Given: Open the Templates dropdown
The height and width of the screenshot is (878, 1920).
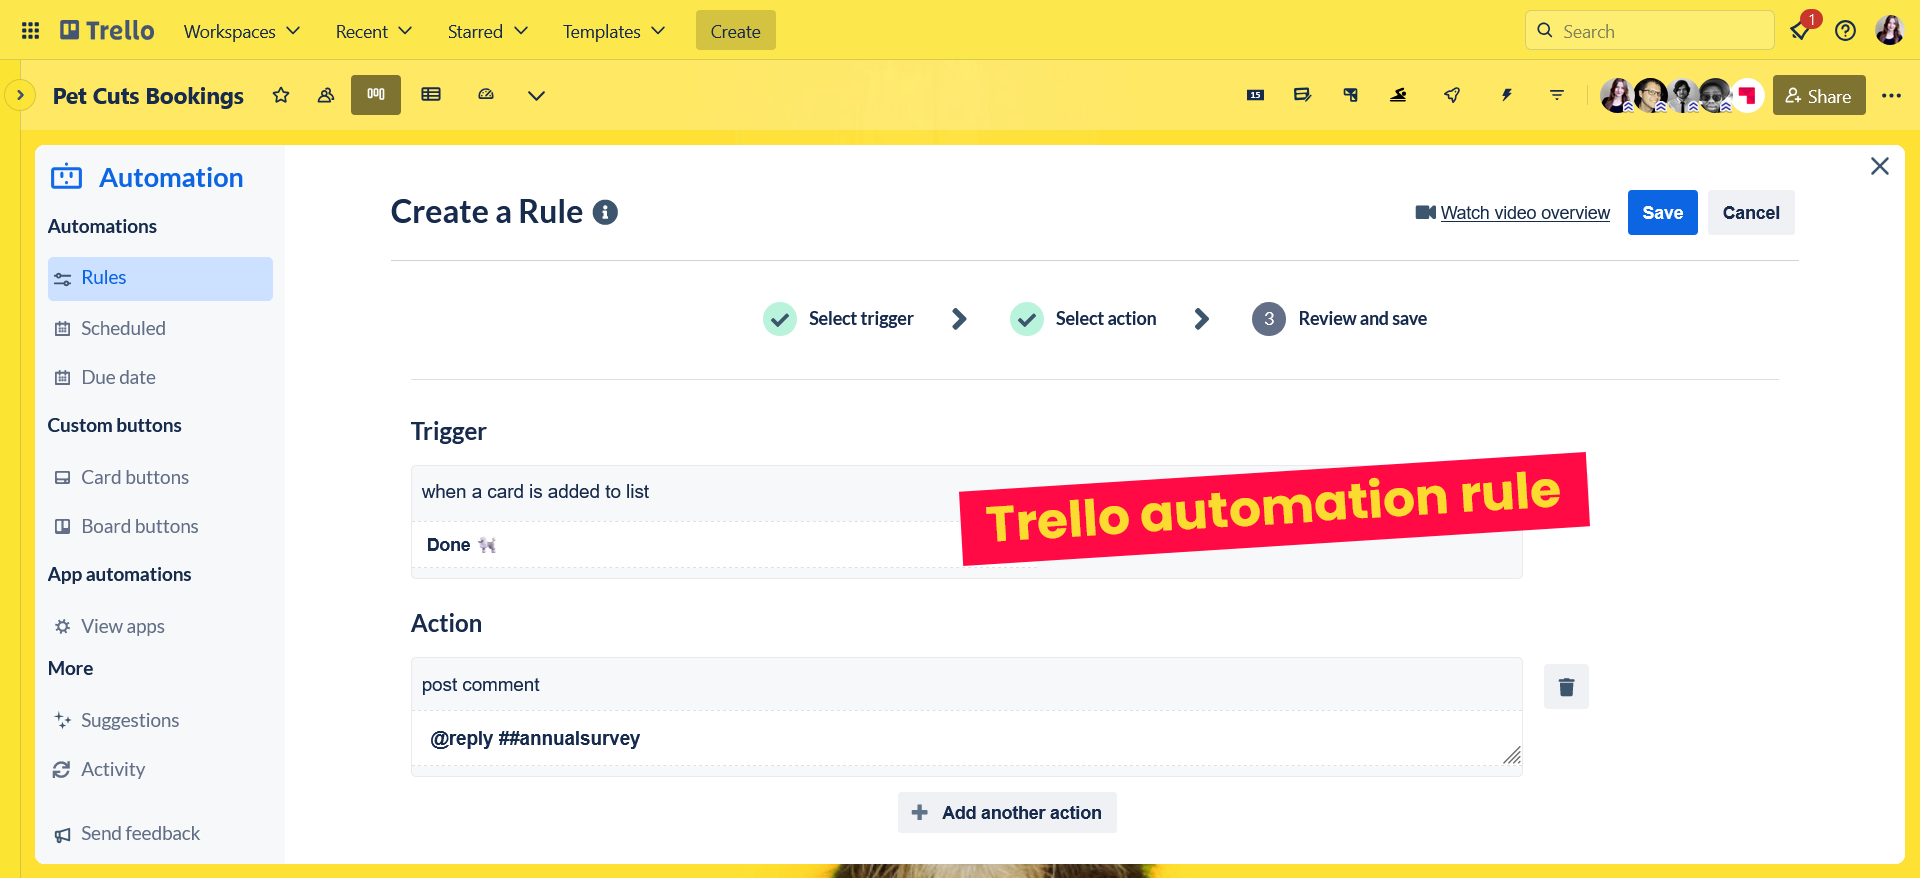Looking at the screenshot, I should pos(613,31).
